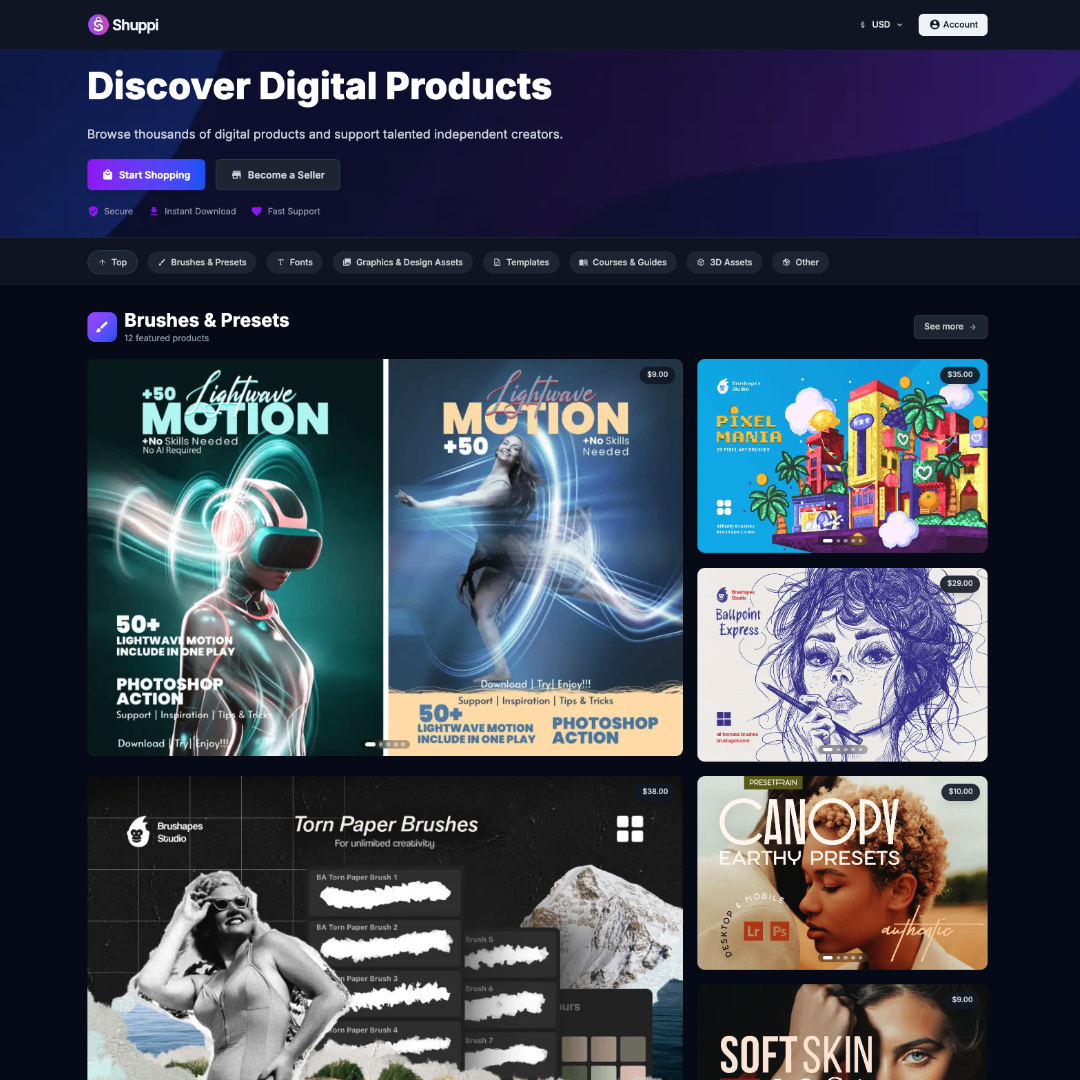1080x1080 pixels.
Task: Click Canopy presets carousel slide indicator
Action: (x=842, y=957)
